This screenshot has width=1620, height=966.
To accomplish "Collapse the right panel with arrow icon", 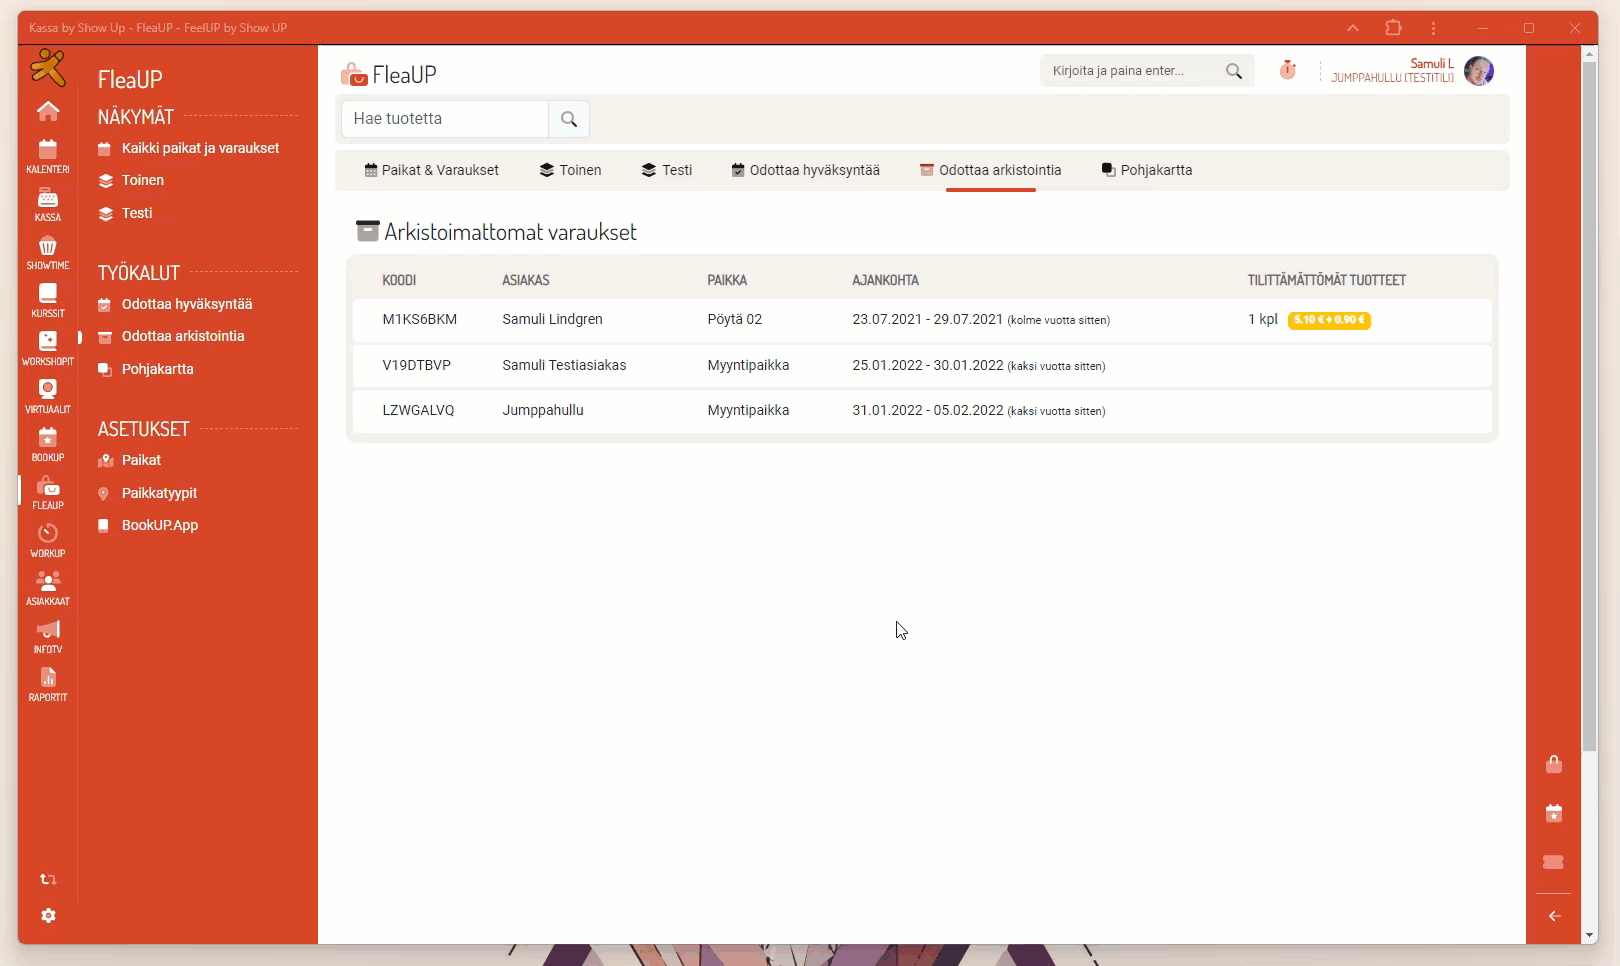I will coord(1554,916).
